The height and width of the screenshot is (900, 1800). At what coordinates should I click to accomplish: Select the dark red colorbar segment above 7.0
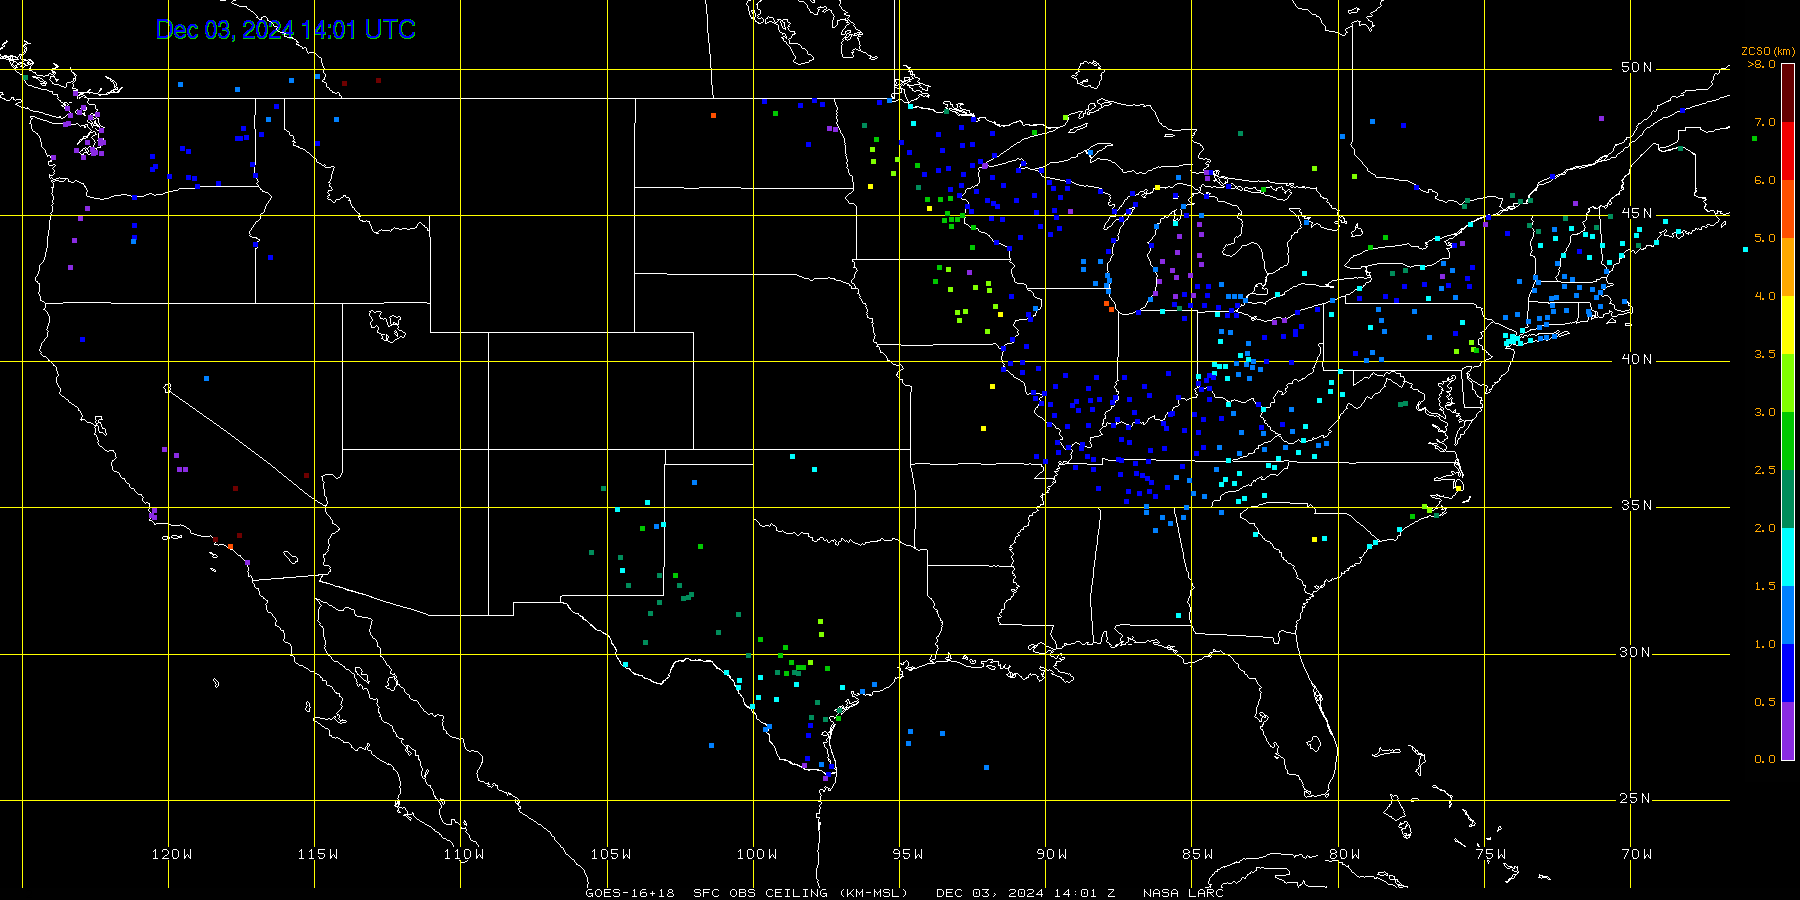[x=1788, y=93]
